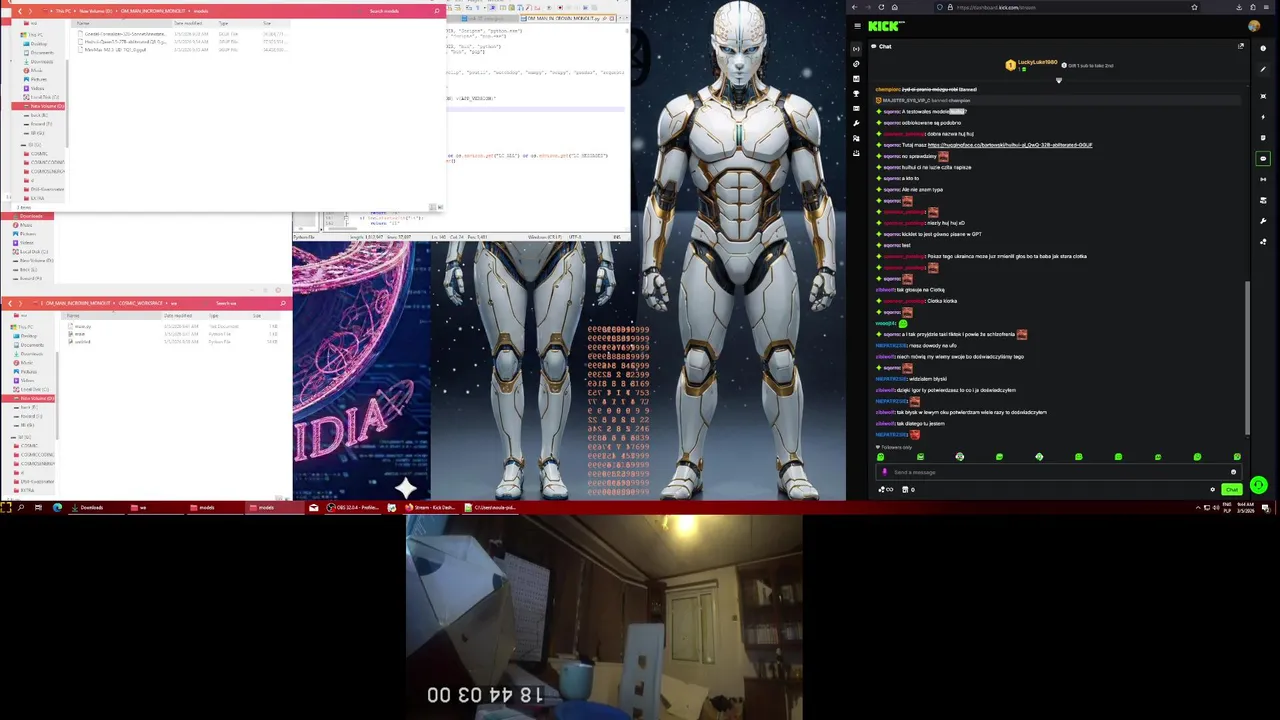Click the chain link icon in Kick left sidebar
Screen dimensions: 1280x720
(856, 64)
